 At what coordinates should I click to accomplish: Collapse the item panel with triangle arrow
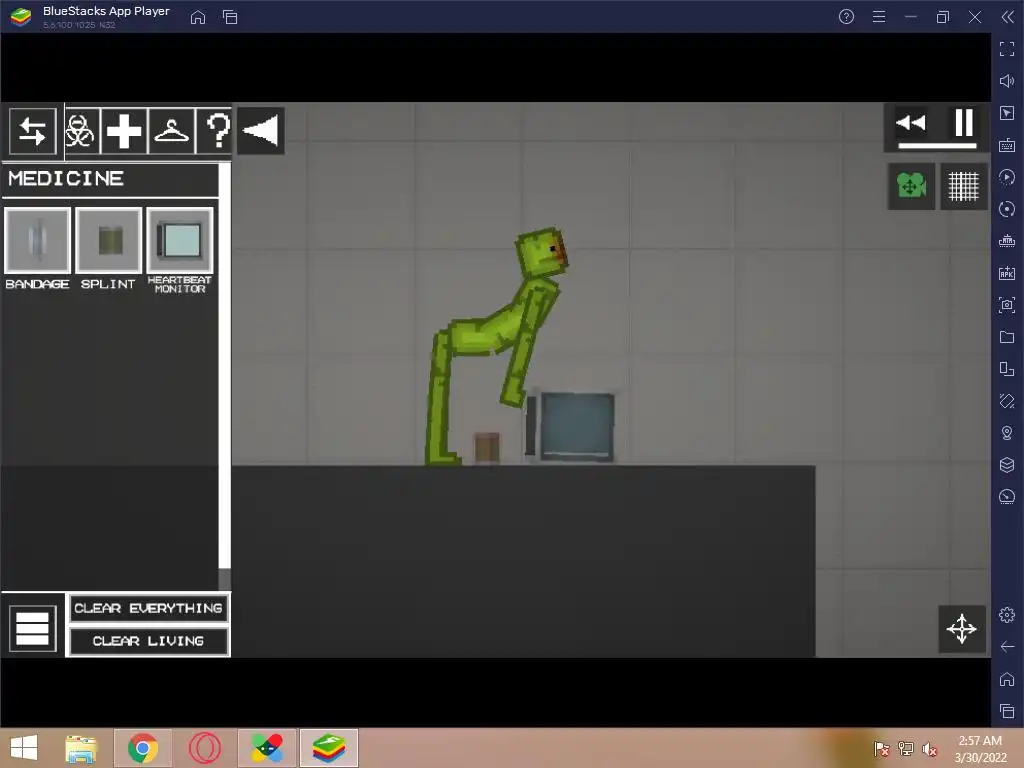(x=261, y=131)
